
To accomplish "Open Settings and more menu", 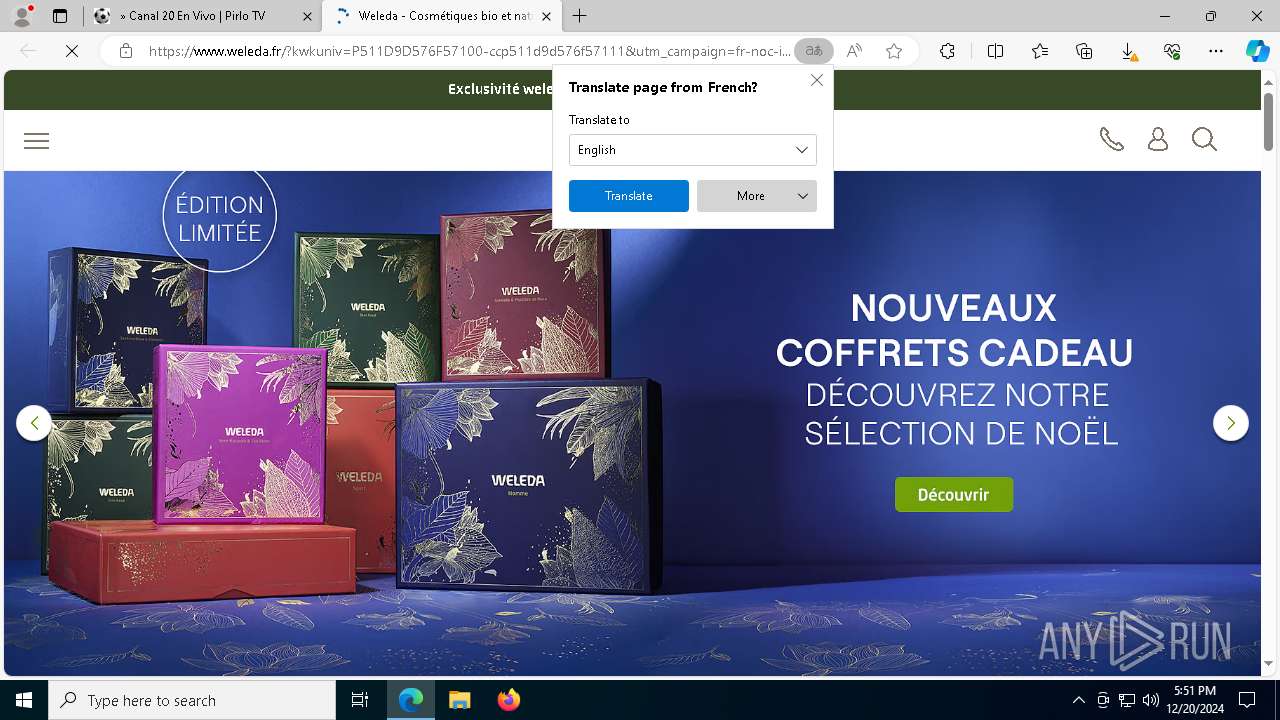I will pos(1216,51).
